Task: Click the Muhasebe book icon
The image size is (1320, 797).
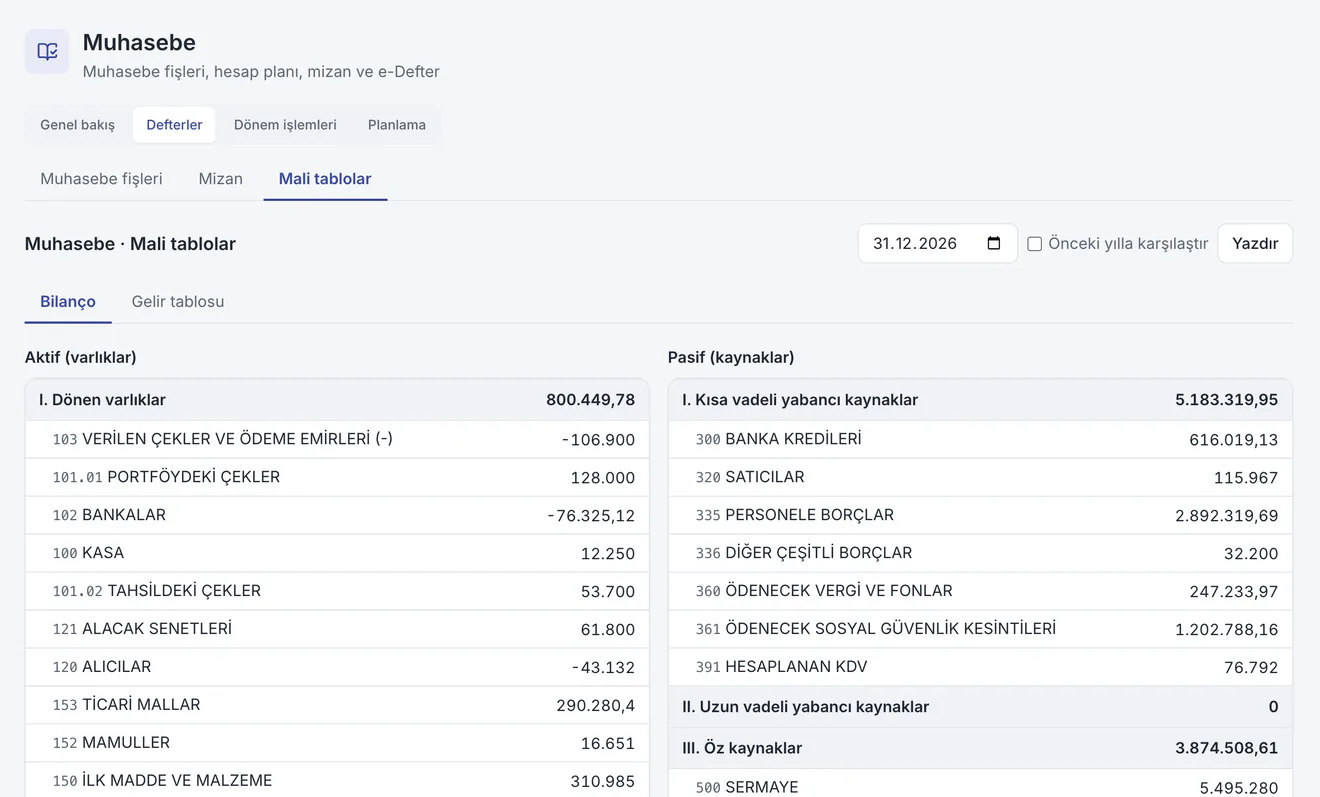Action: click(x=47, y=51)
